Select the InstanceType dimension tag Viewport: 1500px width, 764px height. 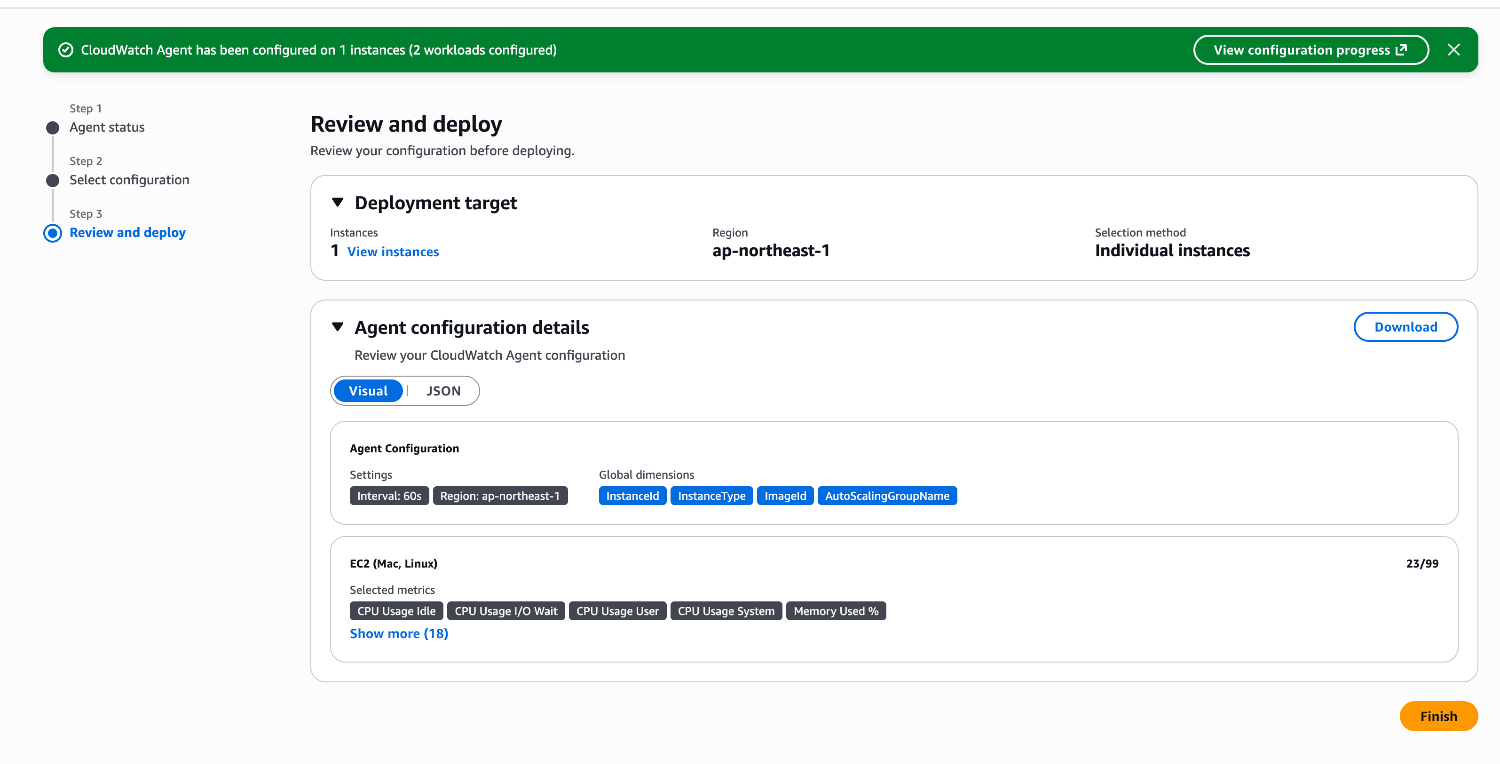click(x=712, y=496)
